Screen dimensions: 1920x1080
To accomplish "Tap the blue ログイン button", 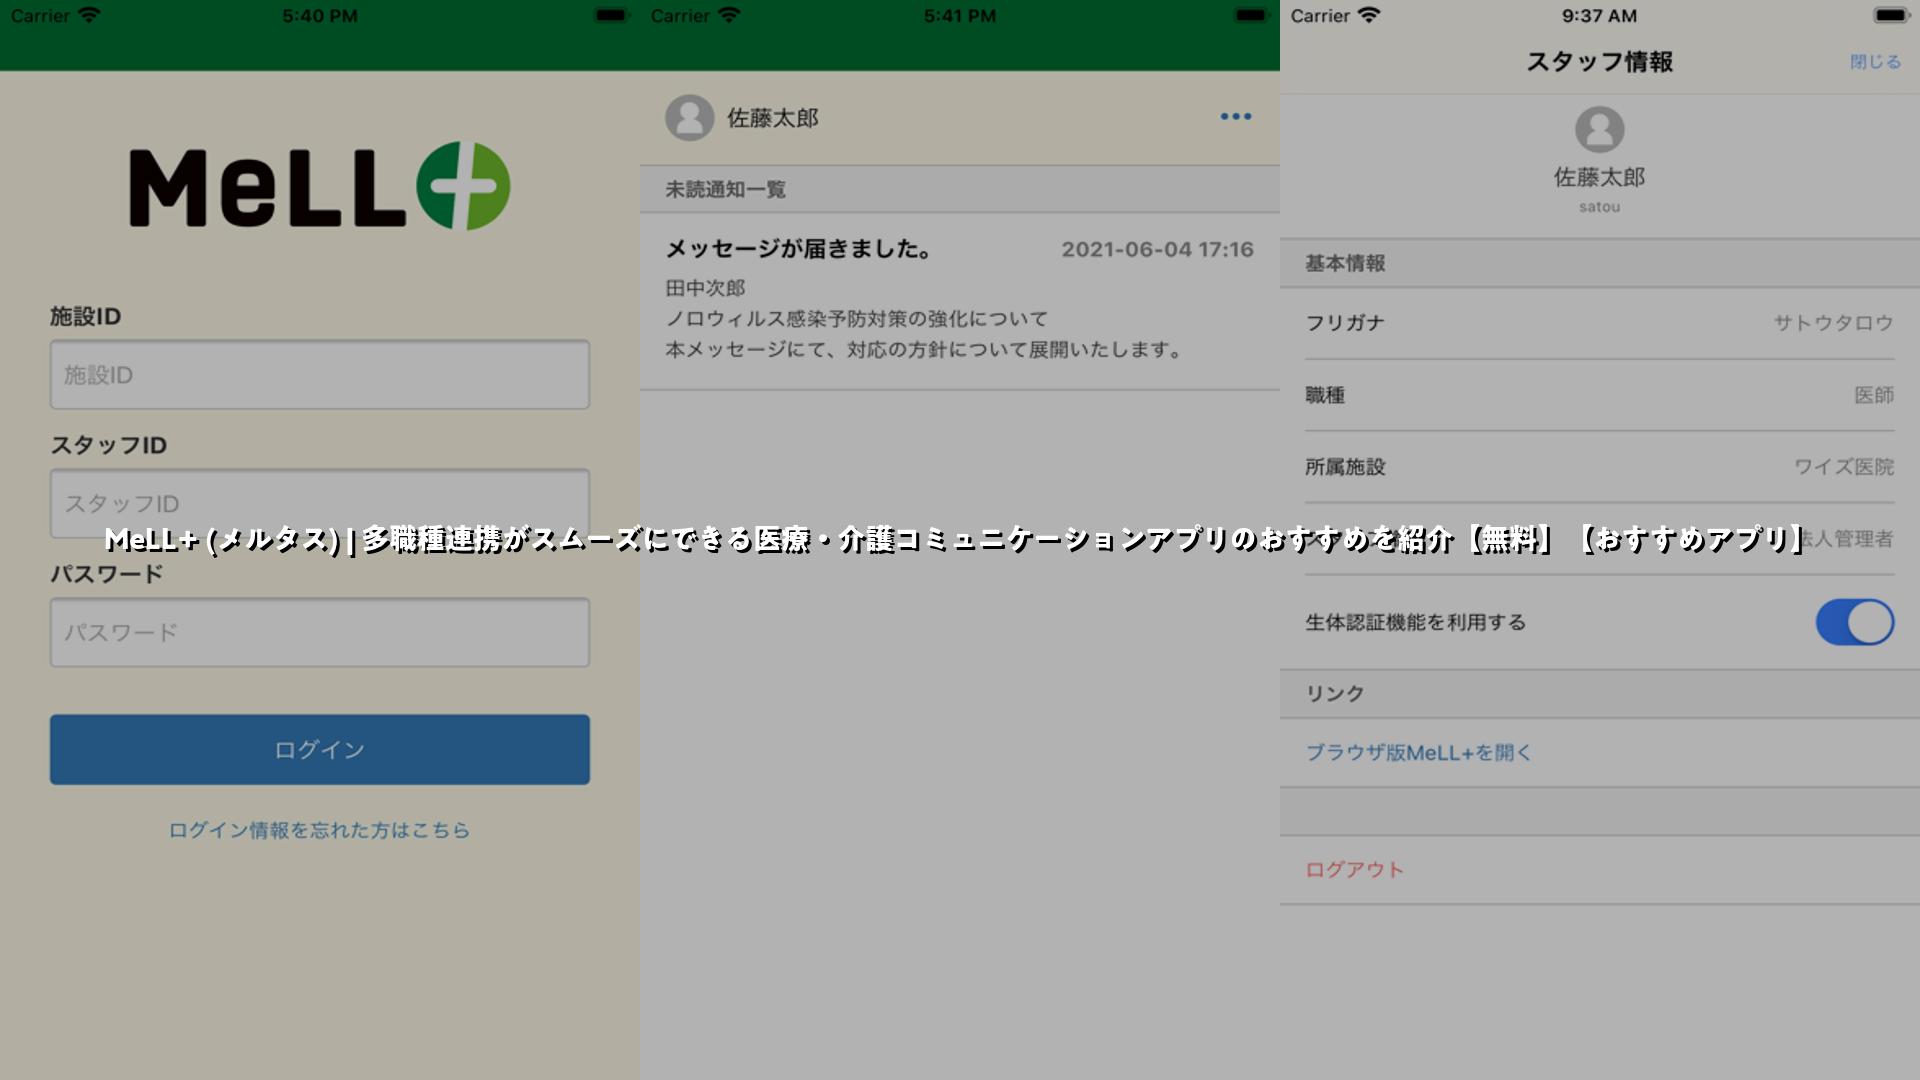I will 320,749.
